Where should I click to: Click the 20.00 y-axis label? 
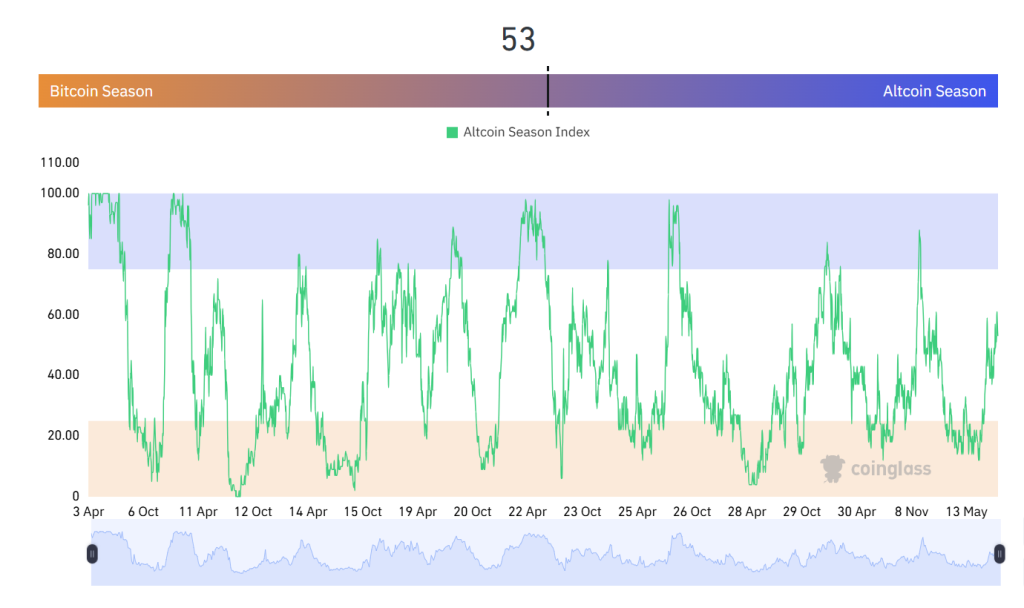pos(64,435)
